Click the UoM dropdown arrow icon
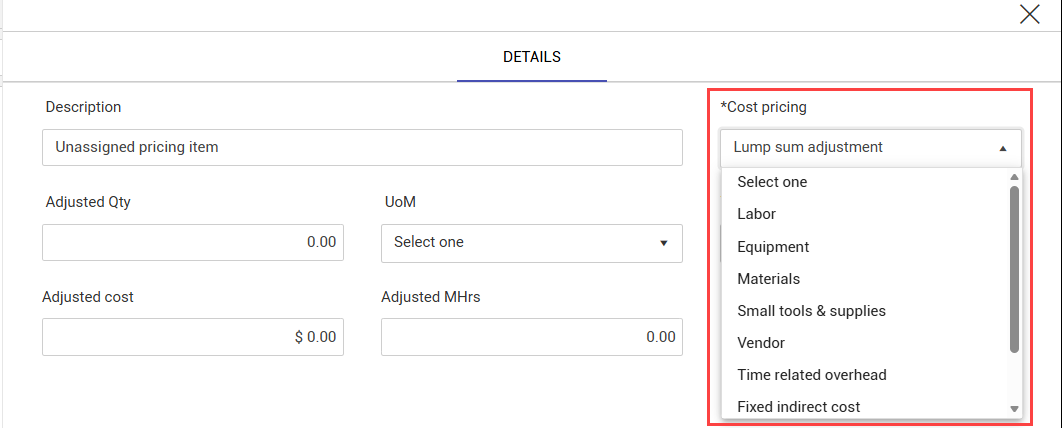 tap(663, 243)
